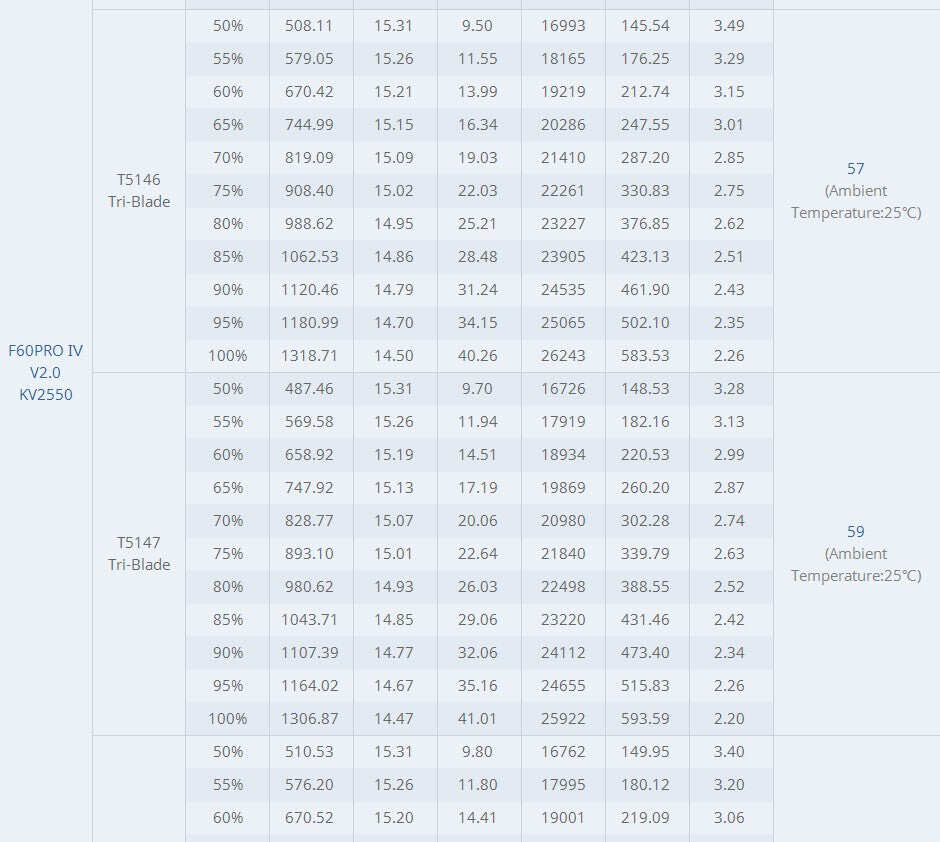Click the 59 operating temperature value
Image resolution: width=940 pixels, height=842 pixels.
(x=855, y=532)
